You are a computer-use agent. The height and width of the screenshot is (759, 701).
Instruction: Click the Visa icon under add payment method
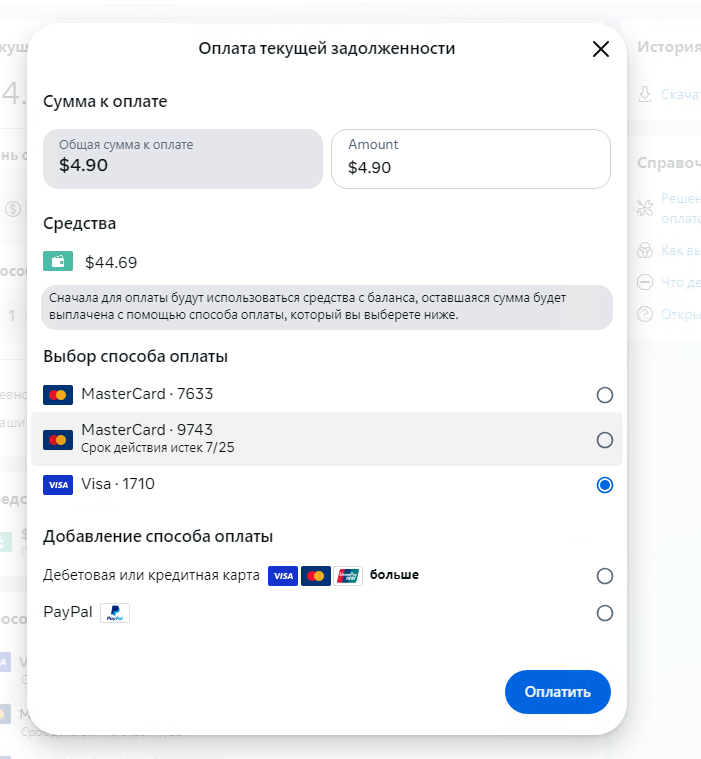pyautogui.click(x=283, y=576)
